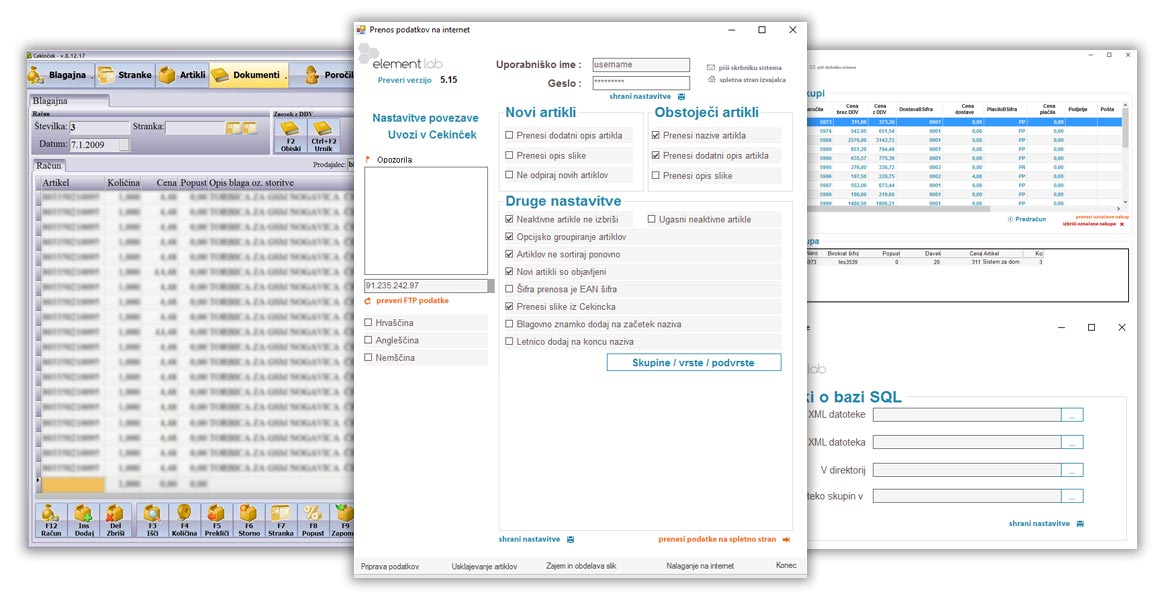Viewport: 1163px width, 602px height.
Task: Click F12 Račun button in Cekinček
Action: [x=50, y=520]
